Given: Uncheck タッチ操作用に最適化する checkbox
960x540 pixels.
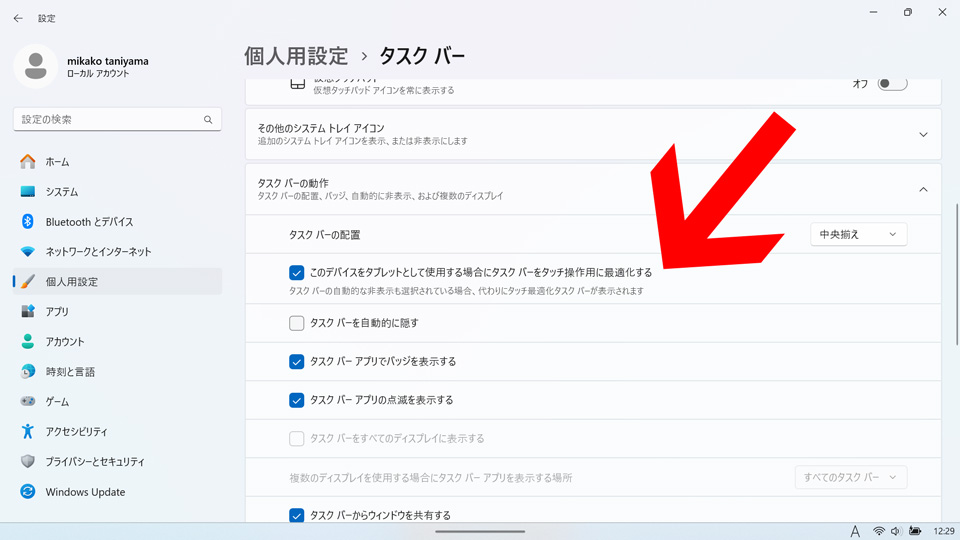Looking at the screenshot, I should (296, 272).
